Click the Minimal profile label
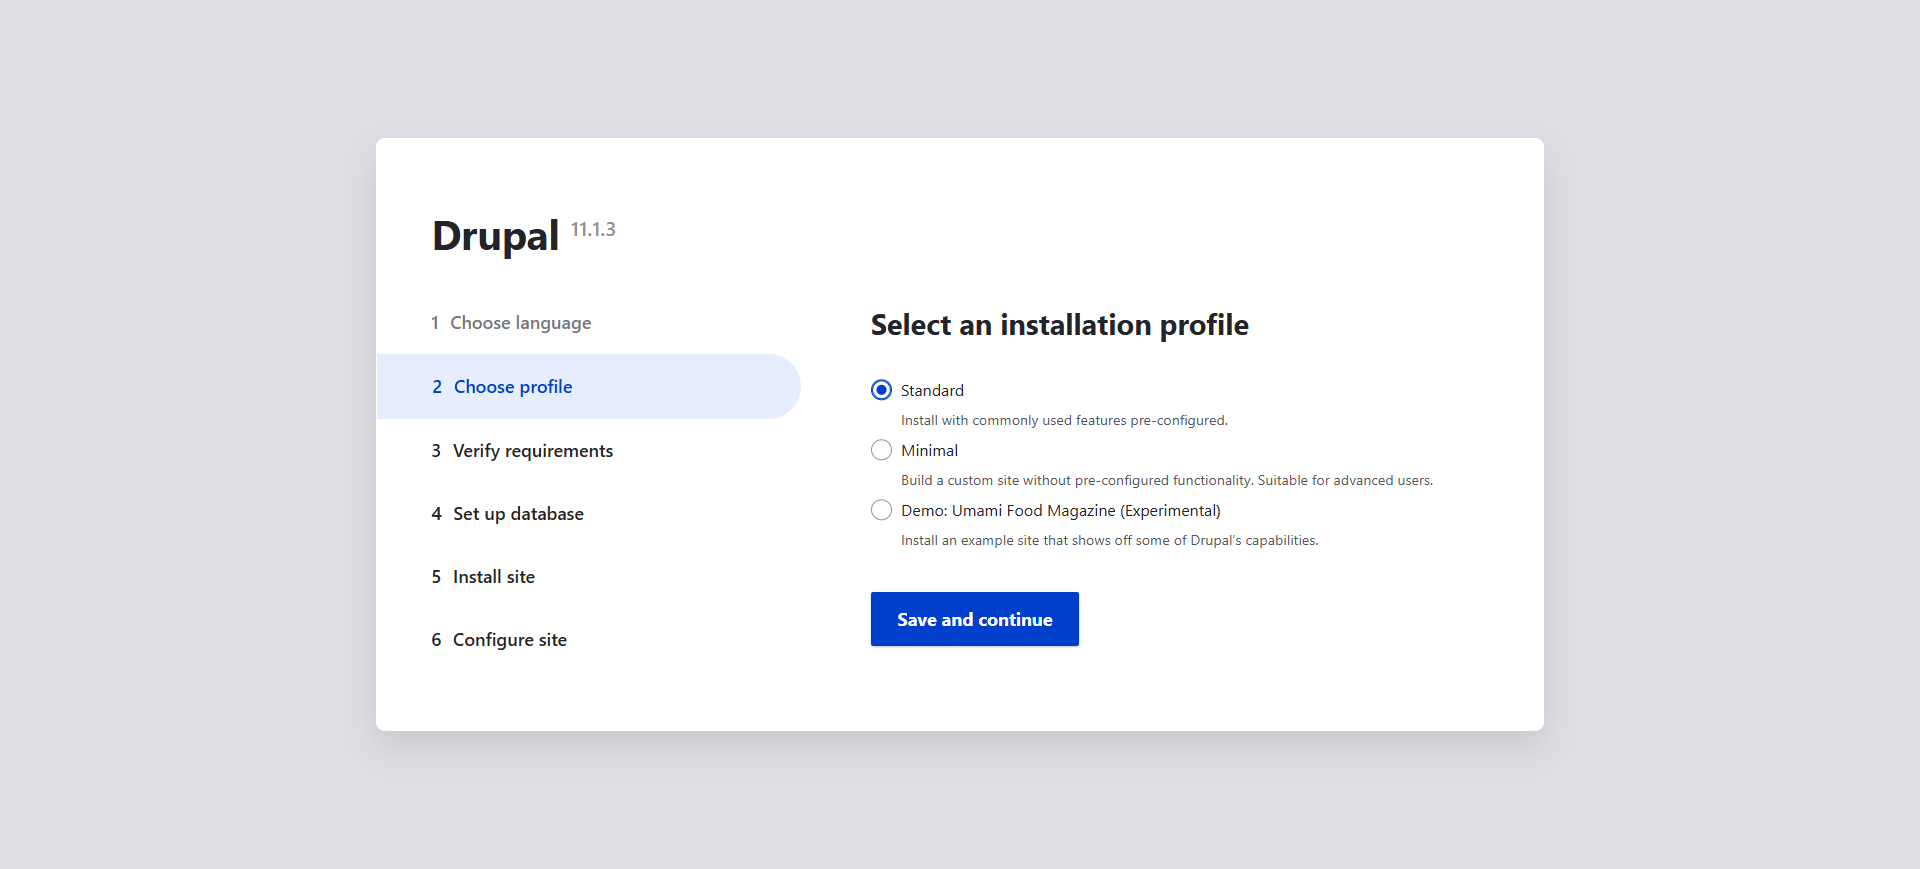1920x869 pixels. [929, 450]
